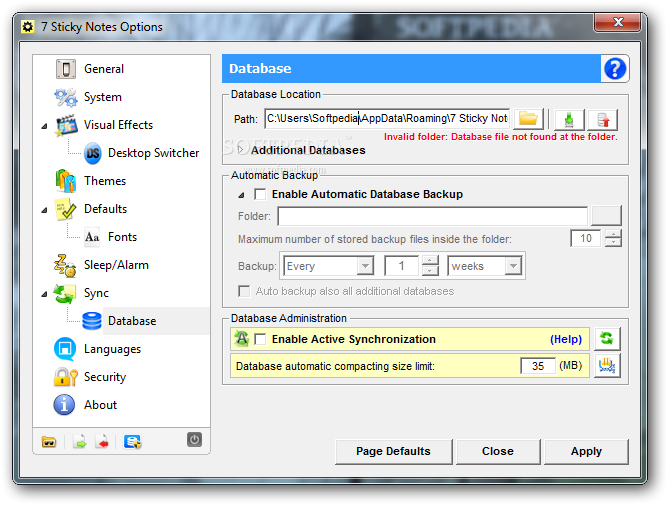Click the Languages speech bubble icon
Viewport: 668px width, 505px height.
point(65,349)
